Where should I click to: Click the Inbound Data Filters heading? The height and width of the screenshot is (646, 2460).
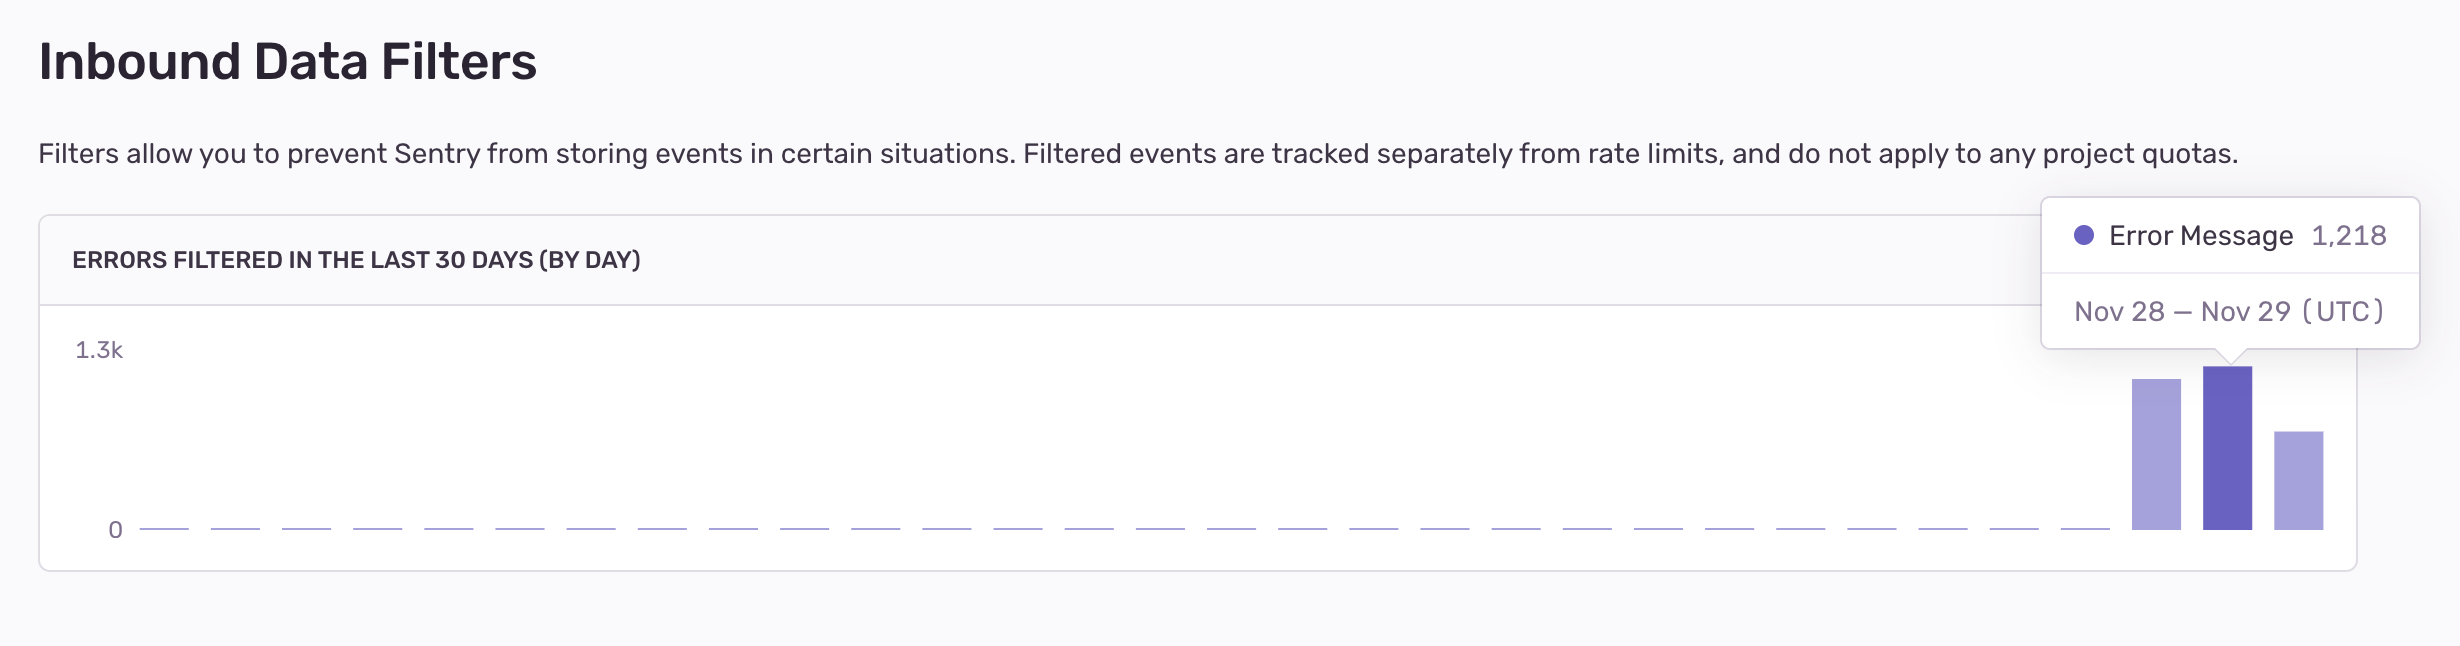pos(288,61)
